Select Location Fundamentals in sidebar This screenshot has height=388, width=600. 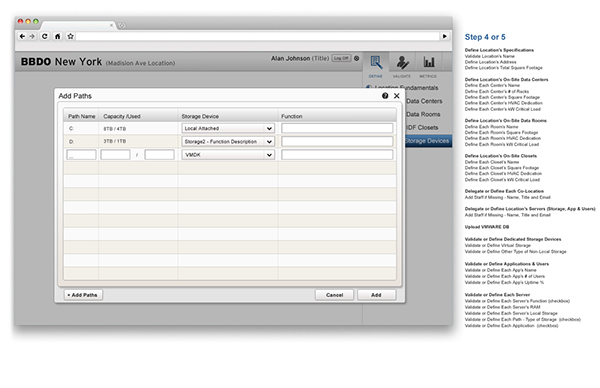tap(406, 88)
